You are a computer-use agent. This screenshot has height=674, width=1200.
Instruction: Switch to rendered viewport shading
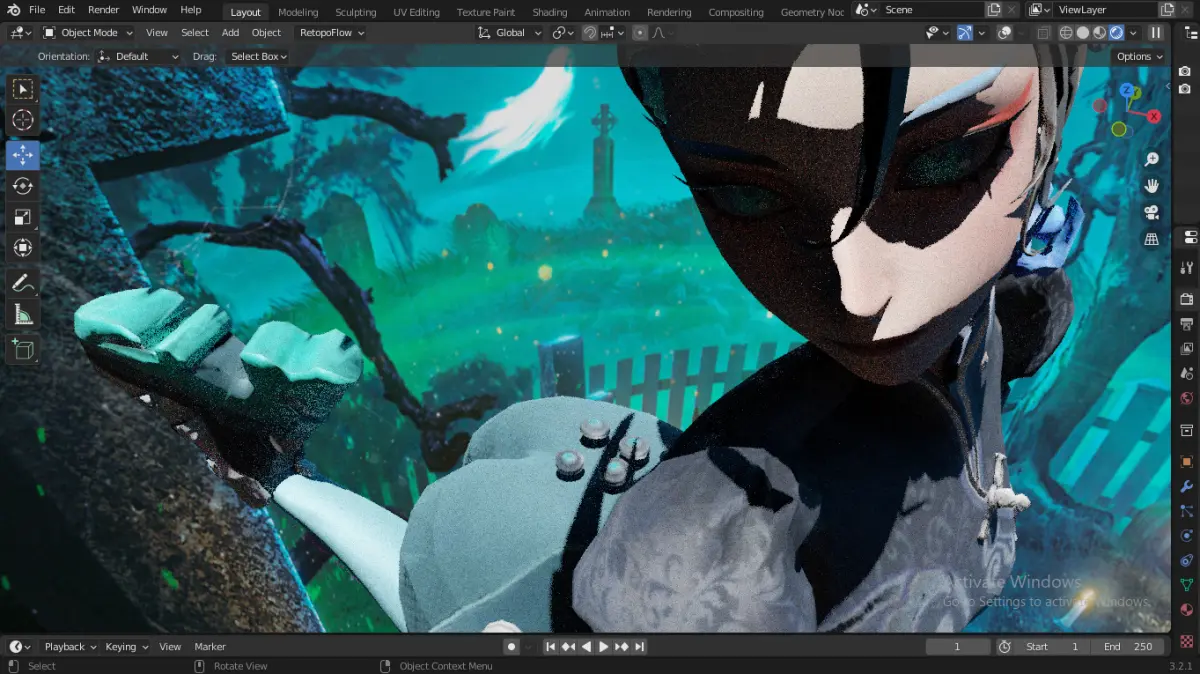tap(1116, 32)
